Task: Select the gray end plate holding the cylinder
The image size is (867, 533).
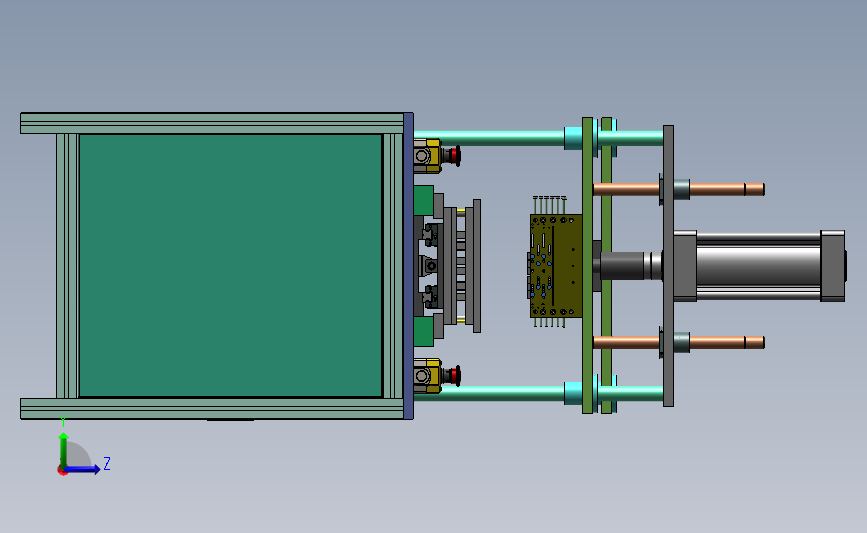Action: pyautogui.click(x=668, y=266)
